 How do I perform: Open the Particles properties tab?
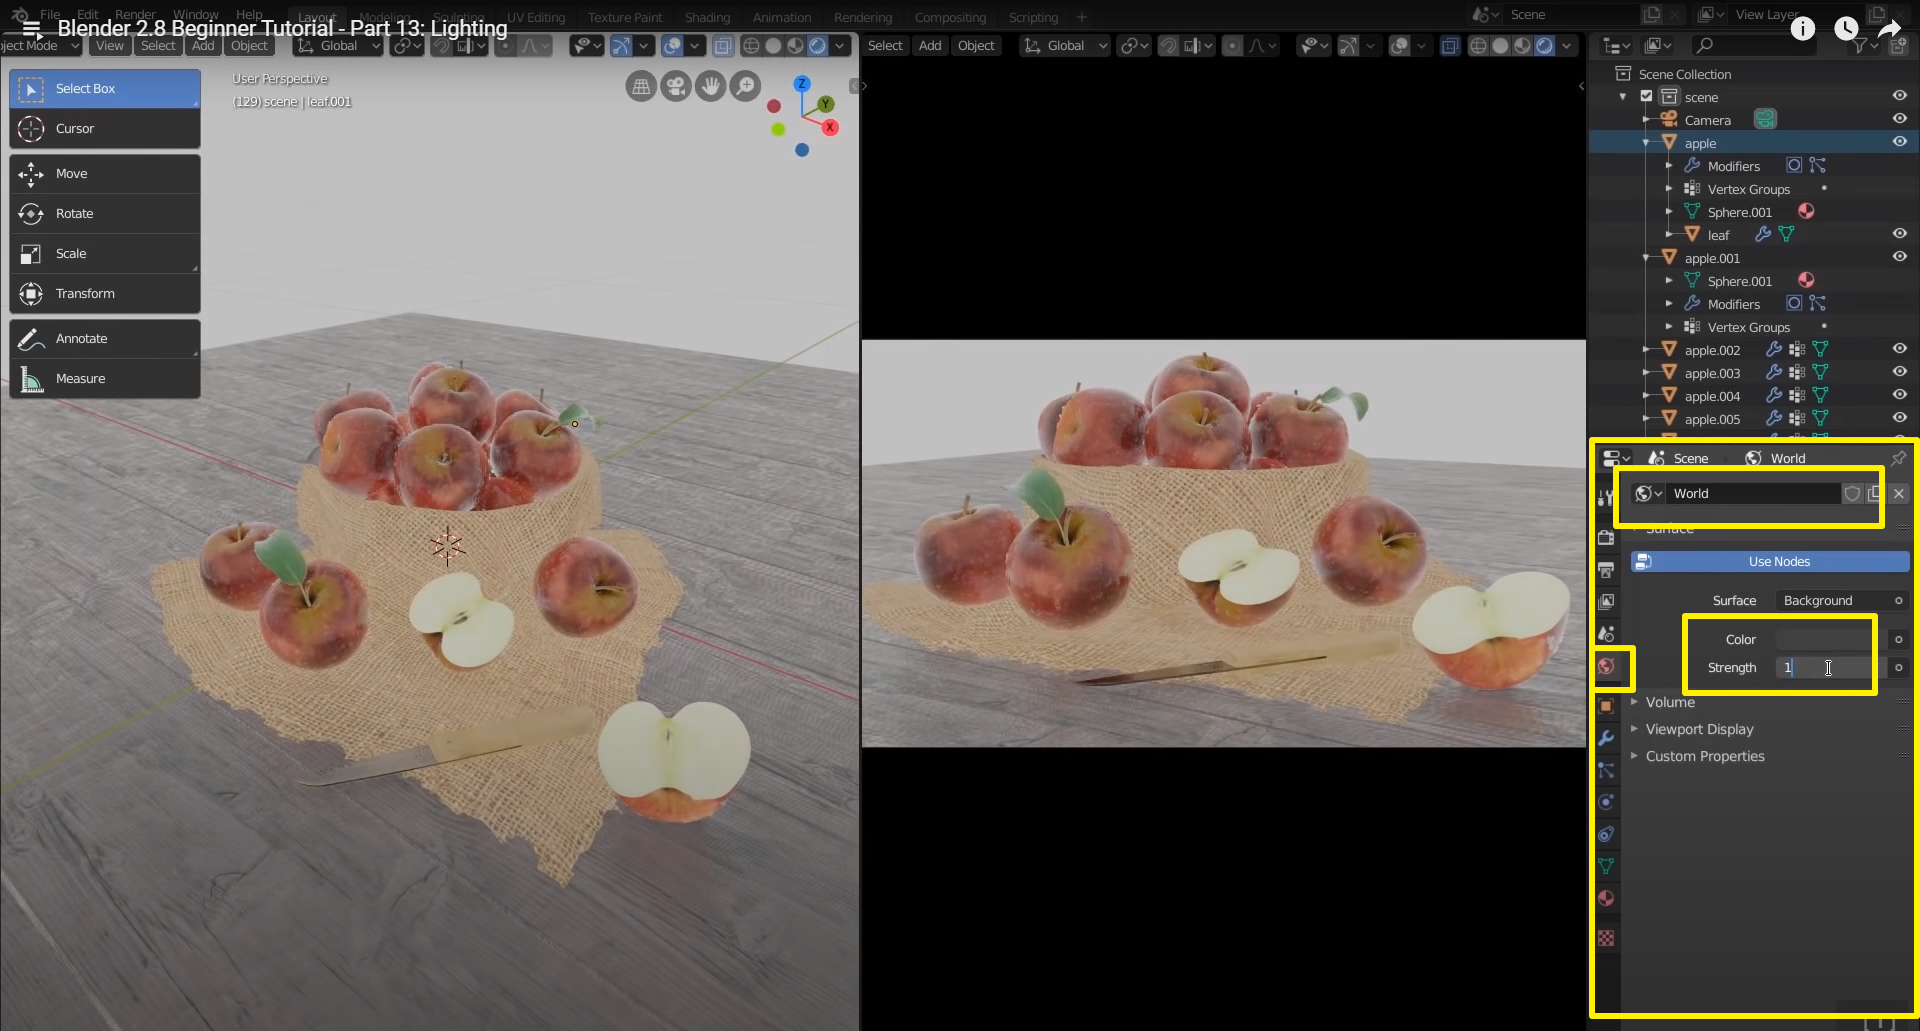1606,770
